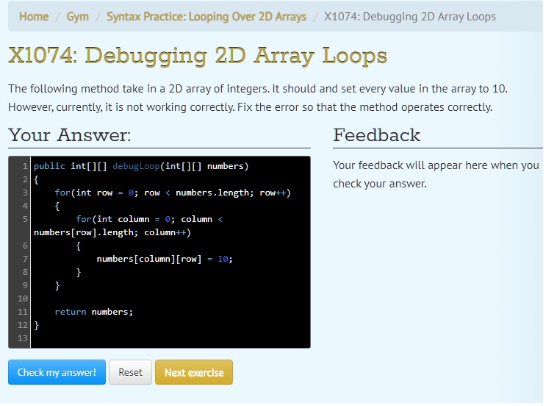This screenshot has width=544, height=406.
Task: Click the X1074 breadcrumb current page text
Action: tap(410, 17)
